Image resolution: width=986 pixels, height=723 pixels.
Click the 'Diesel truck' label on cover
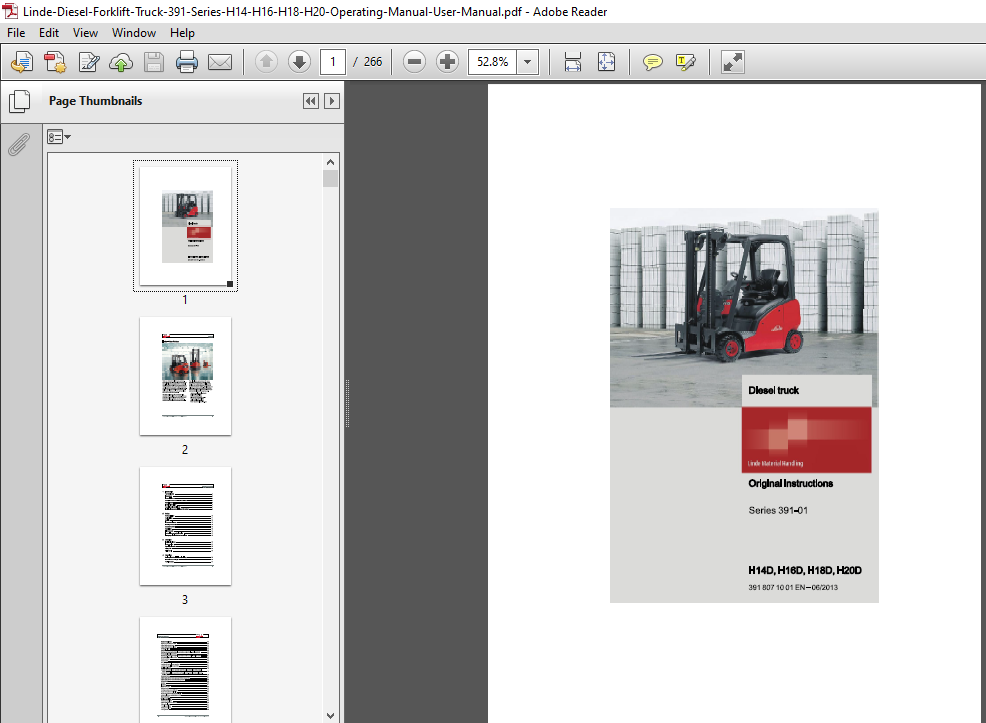(x=773, y=390)
